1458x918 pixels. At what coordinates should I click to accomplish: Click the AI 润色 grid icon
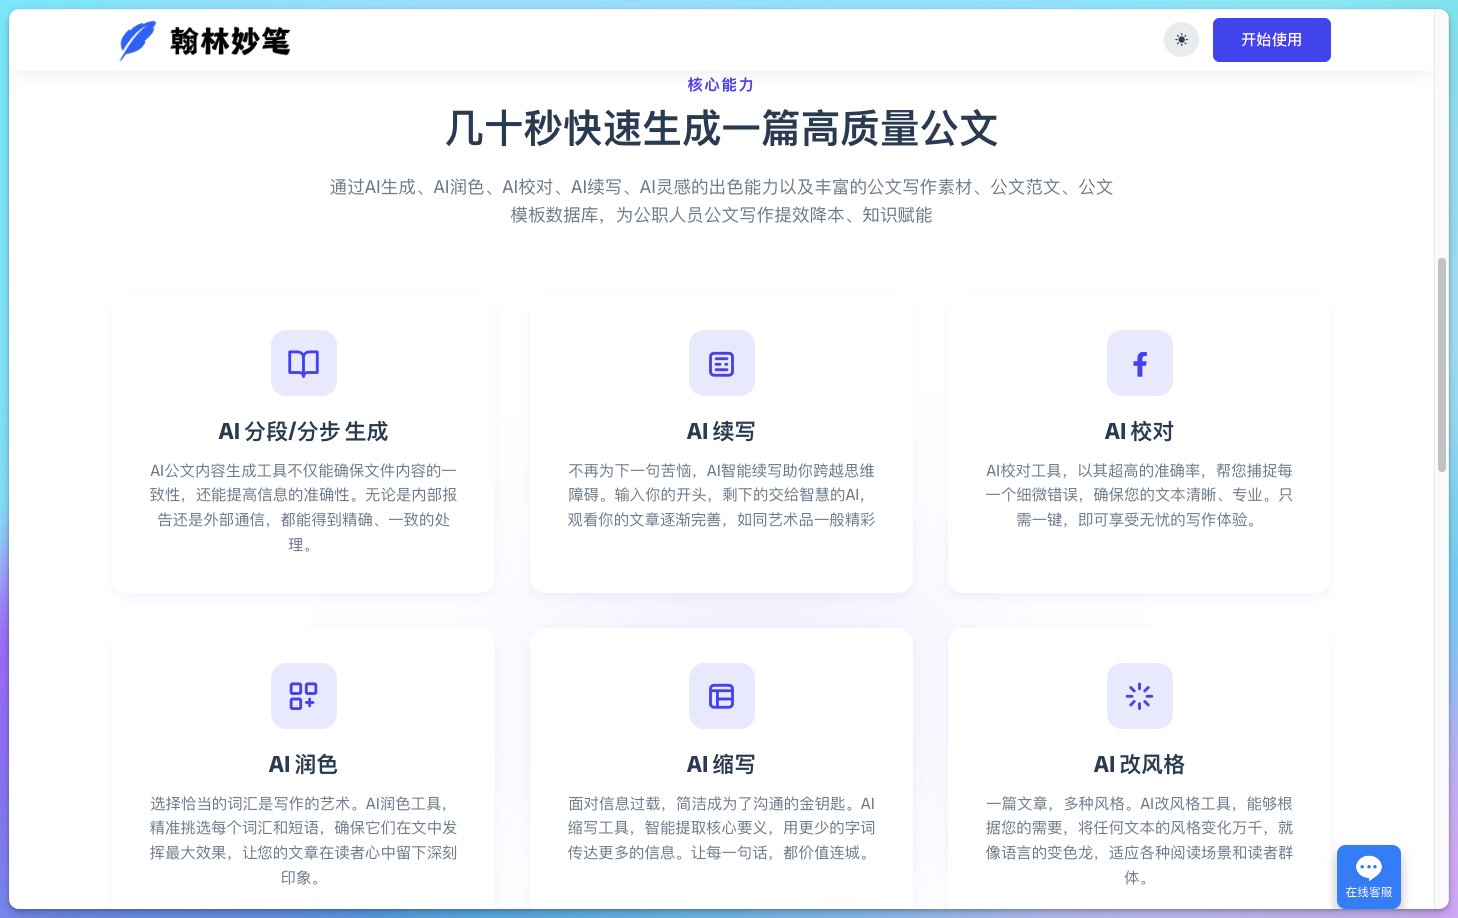(x=303, y=696)
